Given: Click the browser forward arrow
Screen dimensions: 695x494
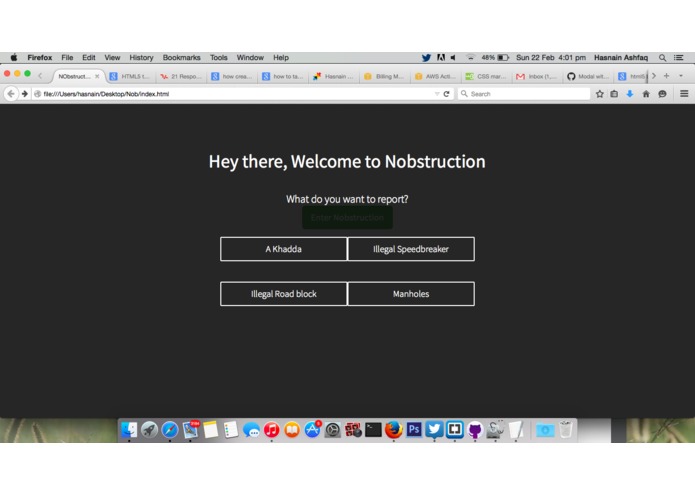Looking at the screenshot, I should (x=25, y=94).
